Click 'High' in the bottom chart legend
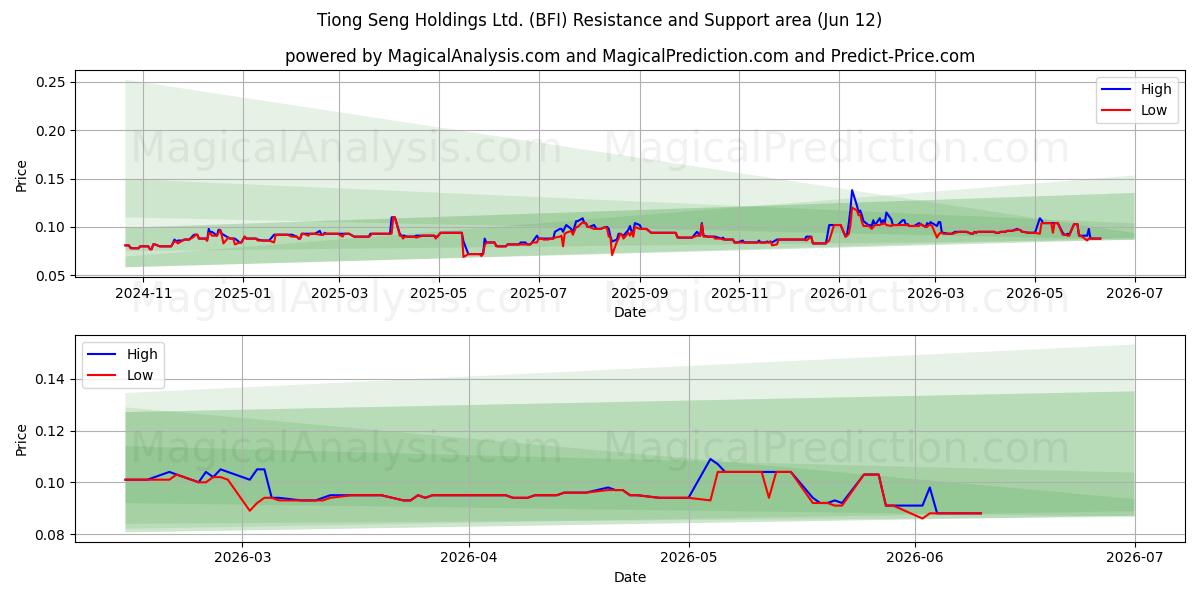This screenshot has width=1200, height=600. [x=142, y=354]
